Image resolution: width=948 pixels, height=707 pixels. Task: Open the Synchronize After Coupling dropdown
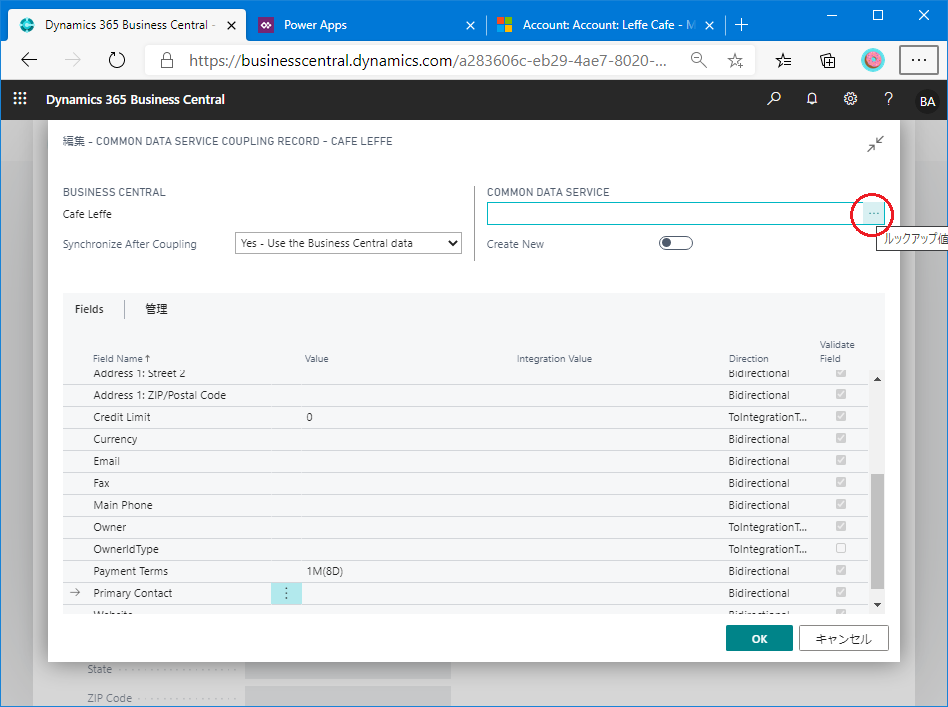pyautogui.click(x=348, y=243)
